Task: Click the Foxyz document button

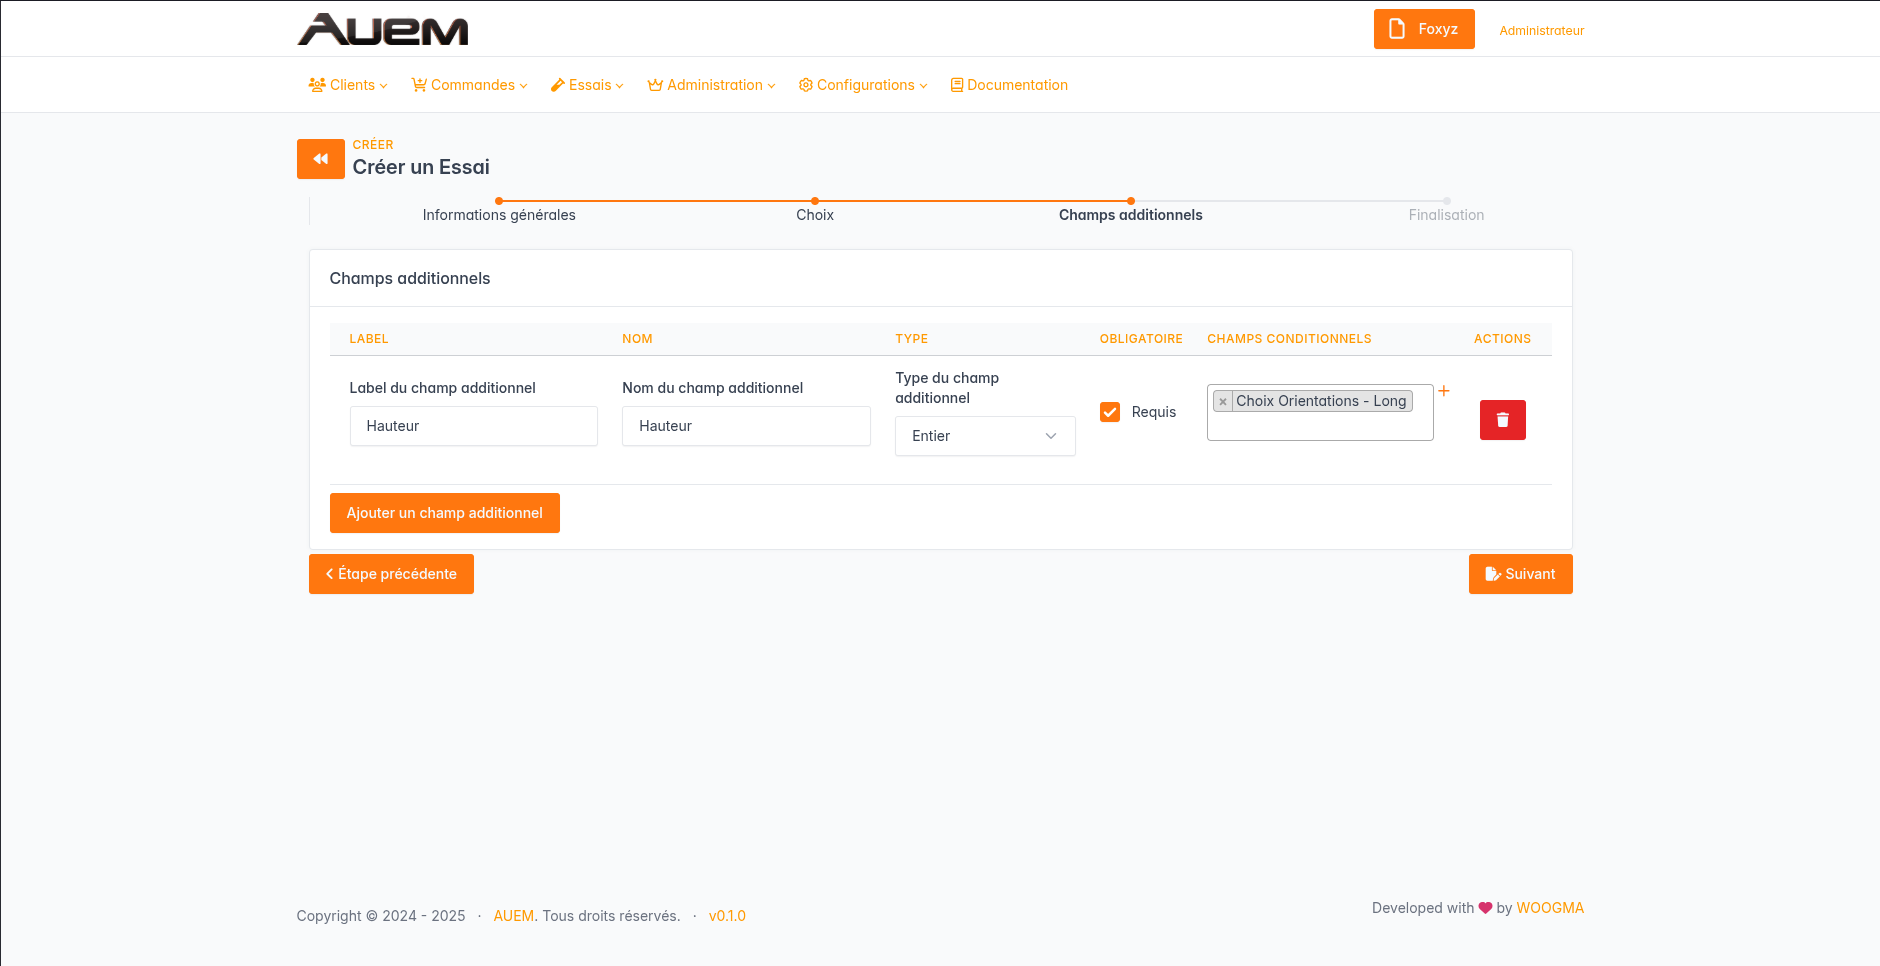Action: coord(1423,29)
